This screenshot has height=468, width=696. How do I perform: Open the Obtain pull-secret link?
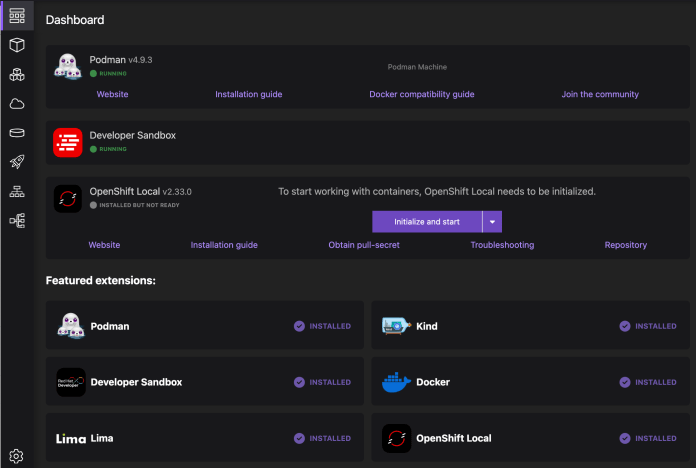364,244
